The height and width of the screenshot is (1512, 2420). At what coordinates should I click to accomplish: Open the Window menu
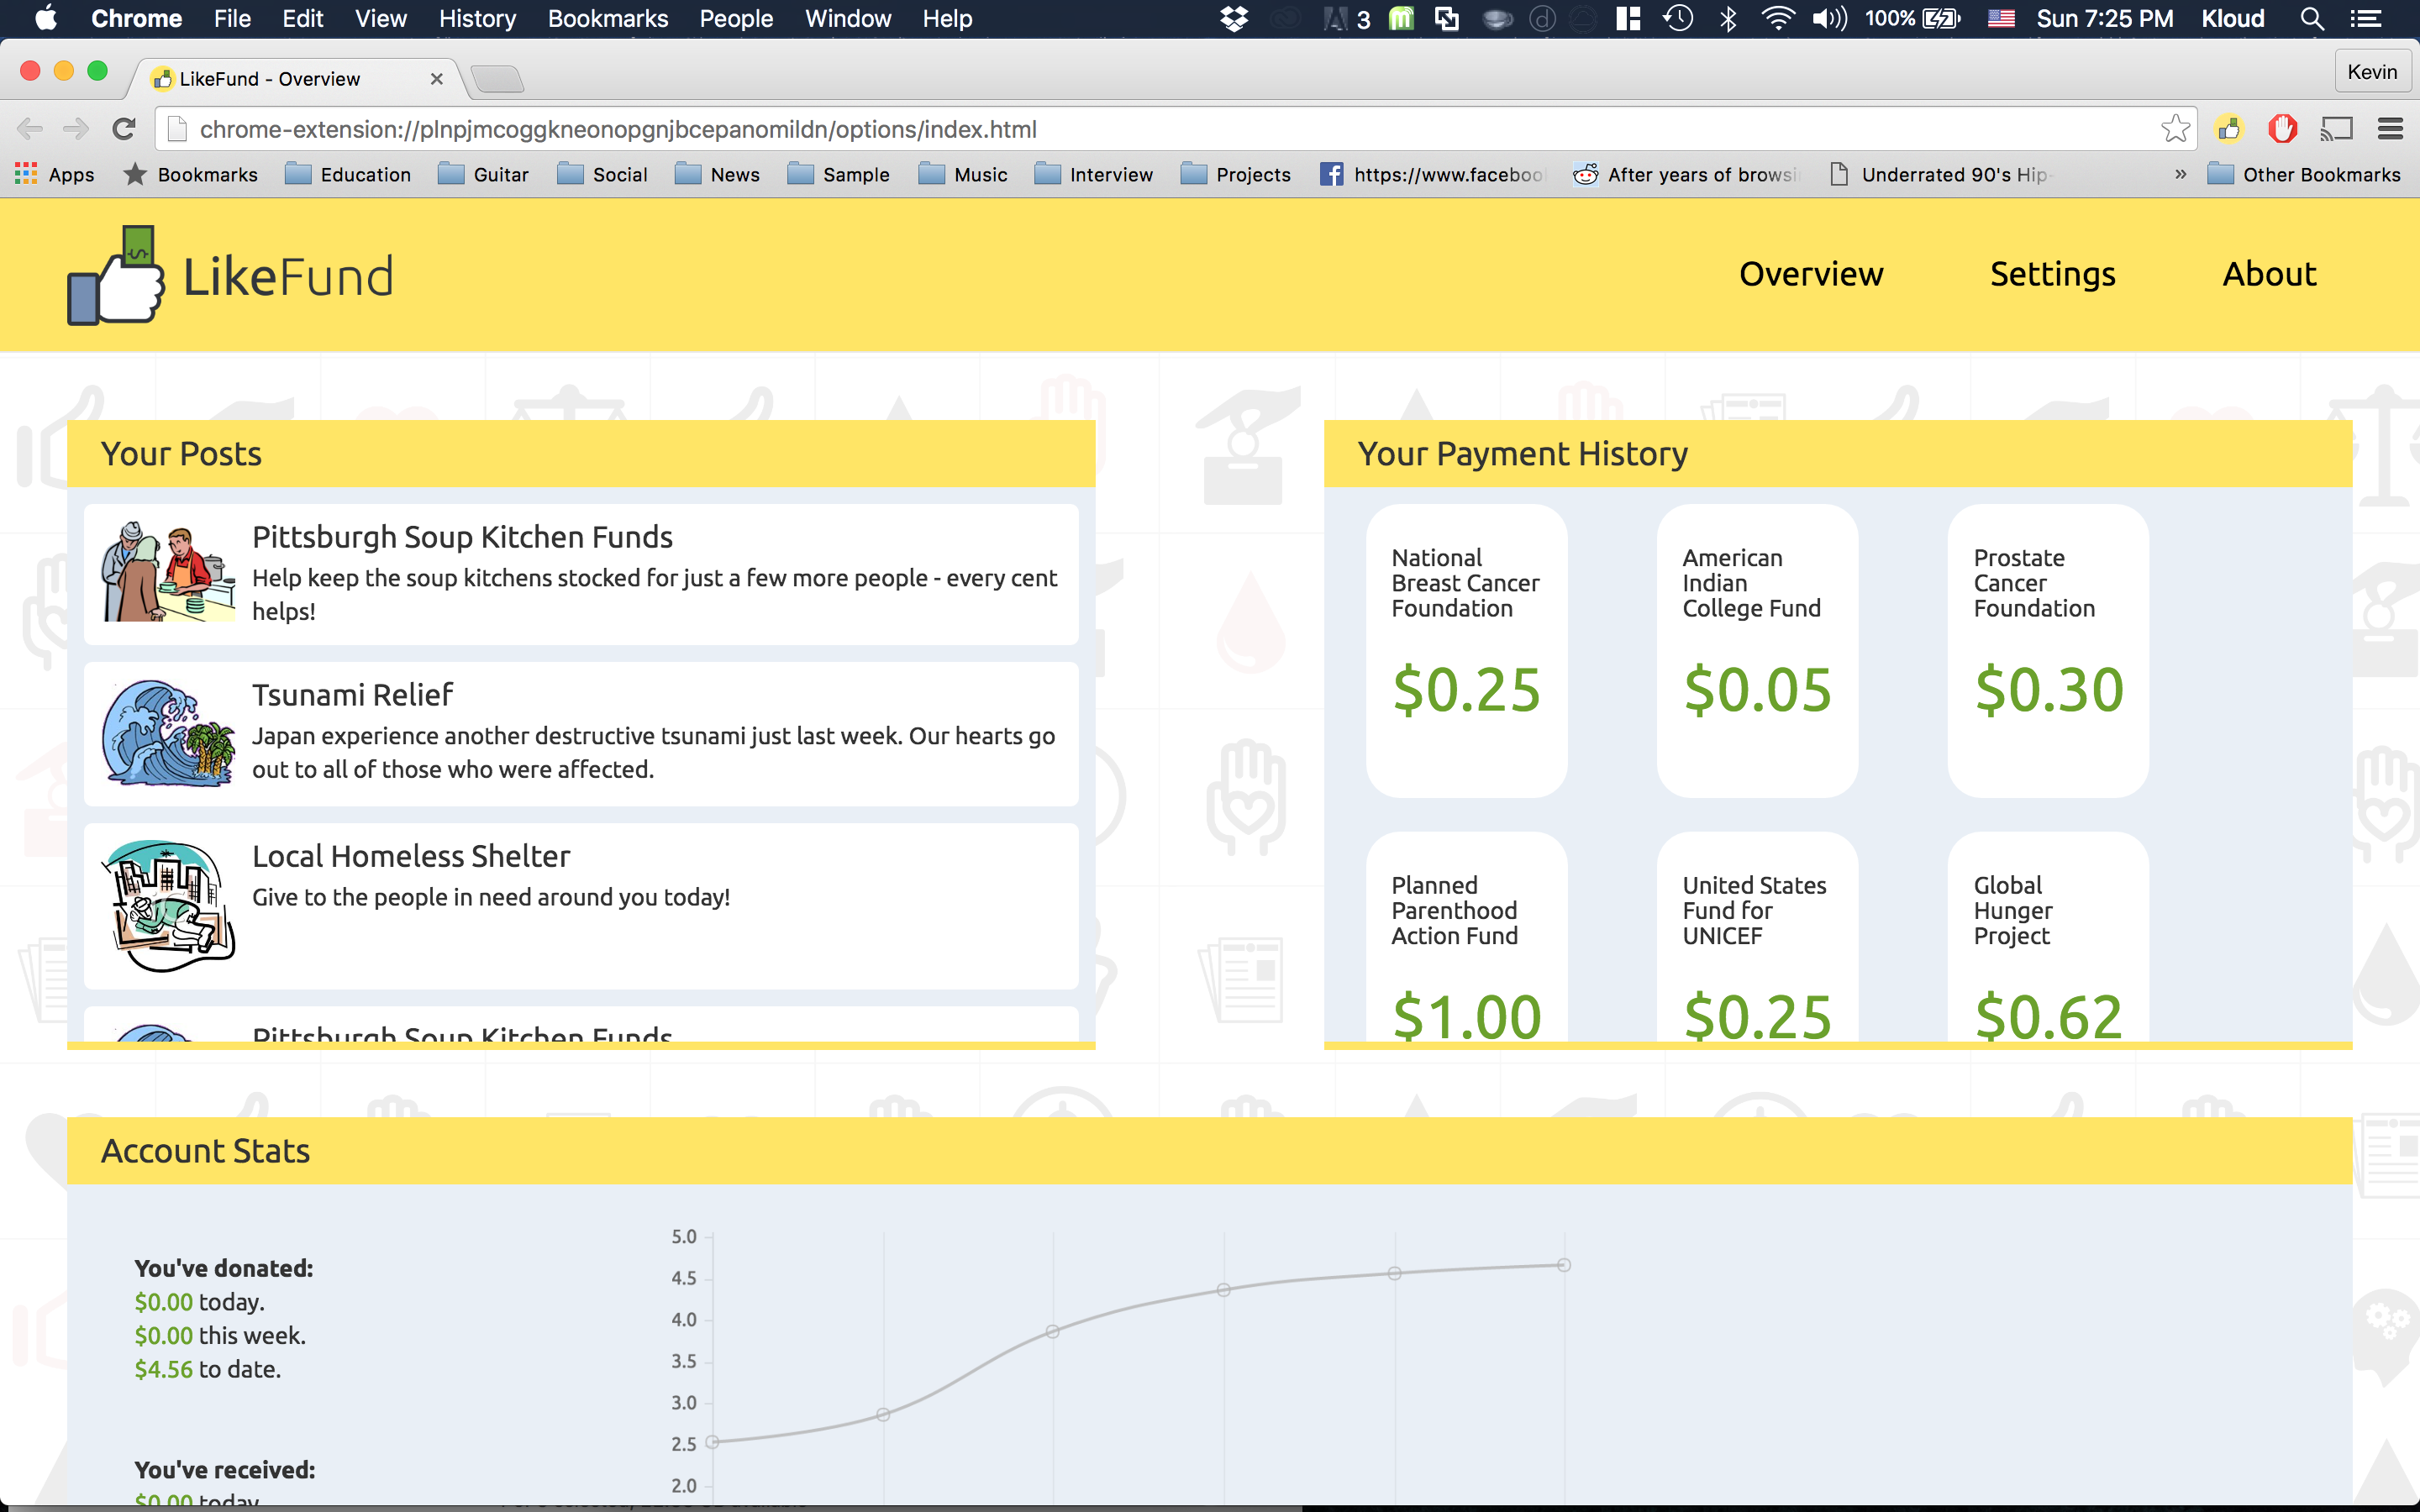pyautogui.click(x=847, y=18)
